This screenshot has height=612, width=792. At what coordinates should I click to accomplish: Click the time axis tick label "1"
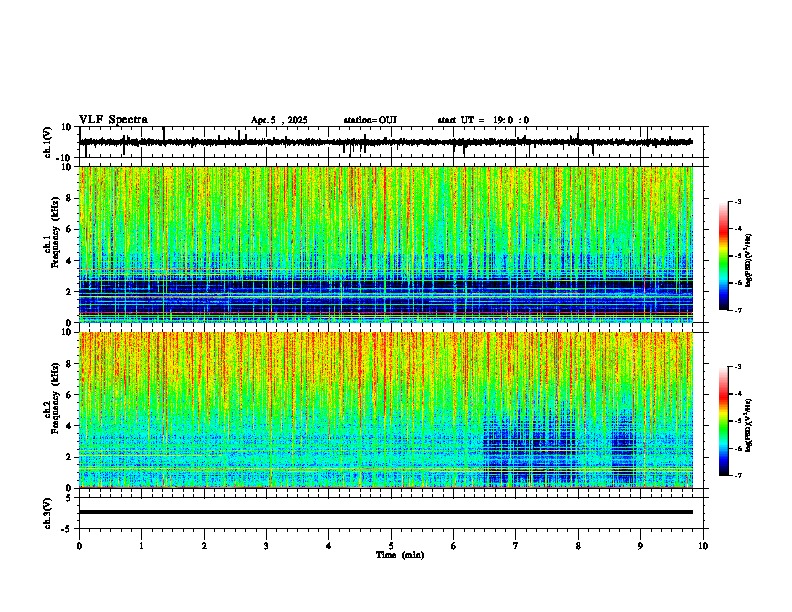point(141,546)
